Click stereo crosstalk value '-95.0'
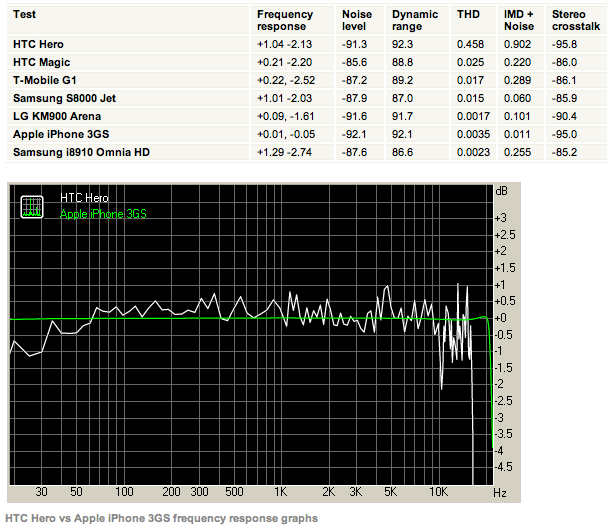This screenshot has width=612, height=529. click(564, 134)
